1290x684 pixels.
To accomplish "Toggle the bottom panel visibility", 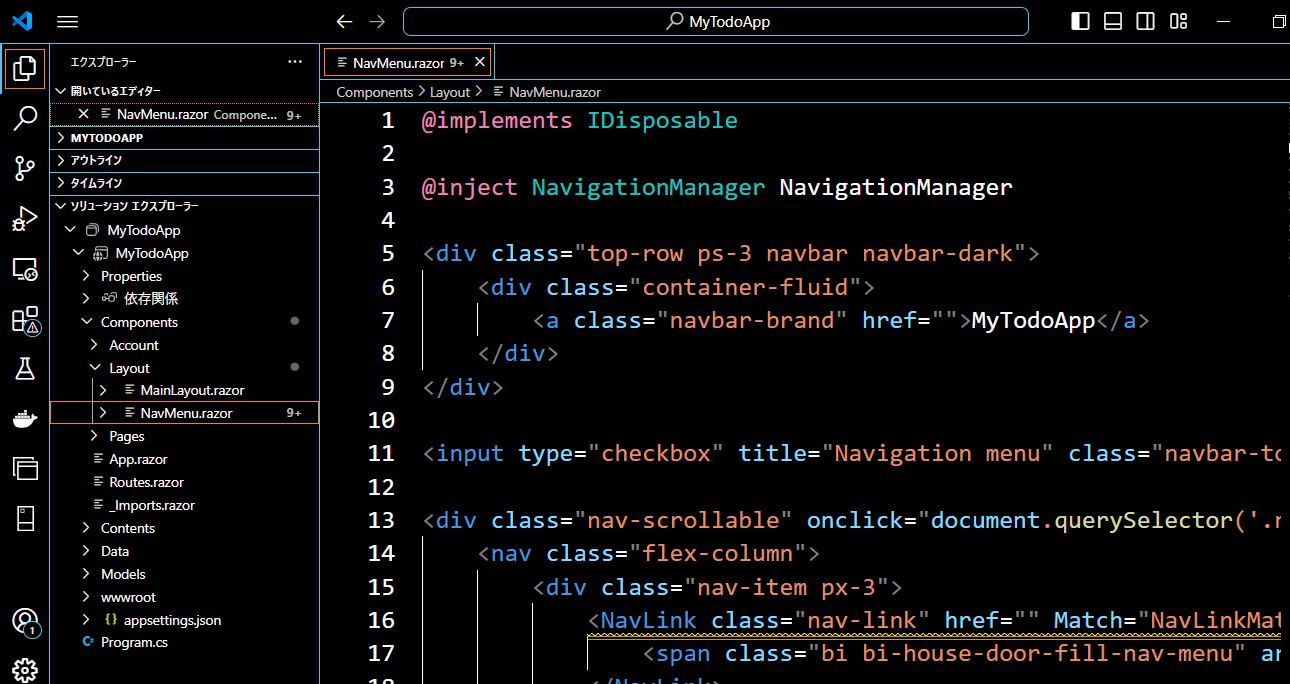I will coord(1112,20).
